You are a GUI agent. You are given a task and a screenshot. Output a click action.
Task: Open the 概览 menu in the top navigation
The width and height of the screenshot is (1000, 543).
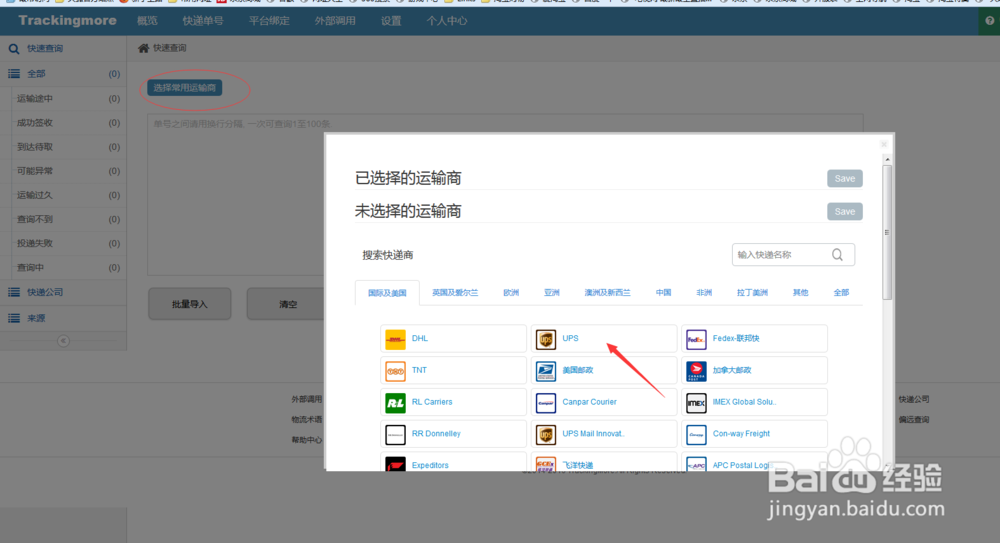click(147, 21)
